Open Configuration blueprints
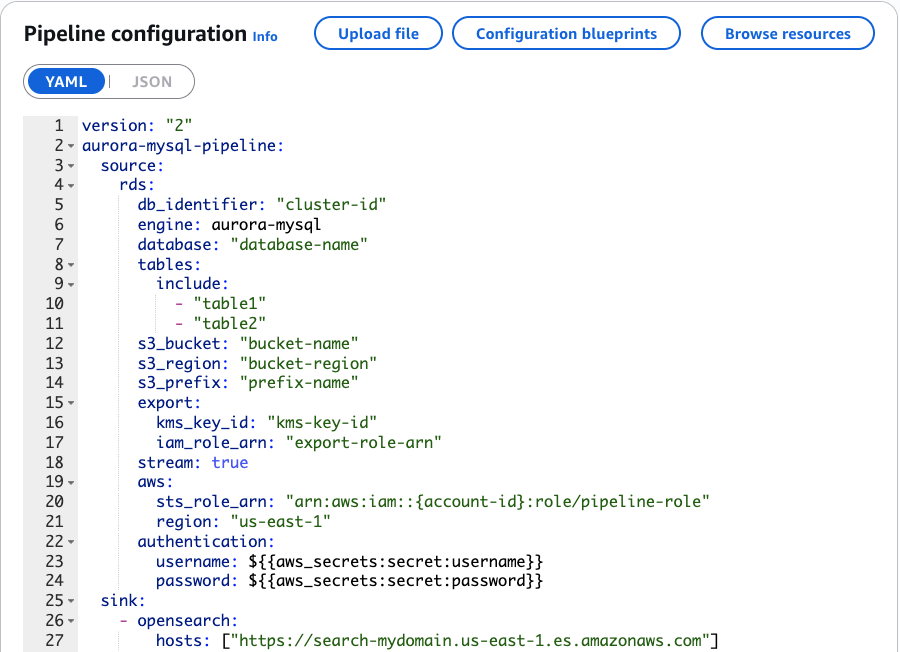Image resolution: width=900 pixels, height=652 pixels. coord(567,34)
